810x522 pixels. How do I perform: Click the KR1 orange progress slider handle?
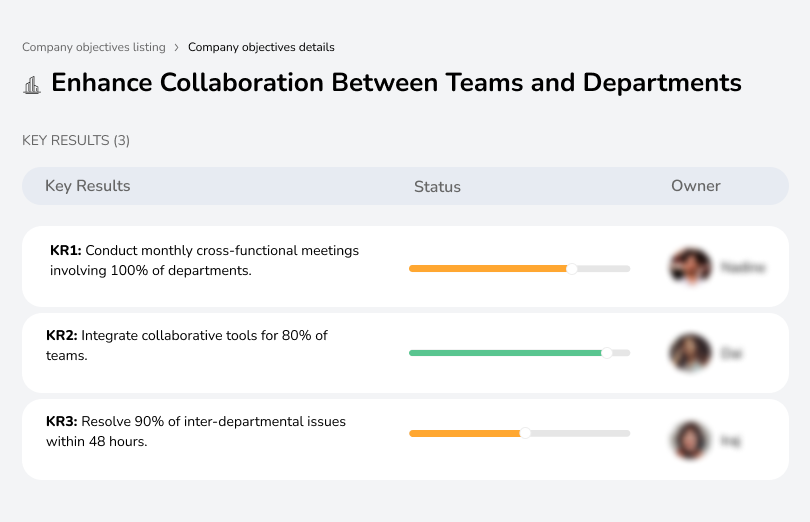[571, 269]
